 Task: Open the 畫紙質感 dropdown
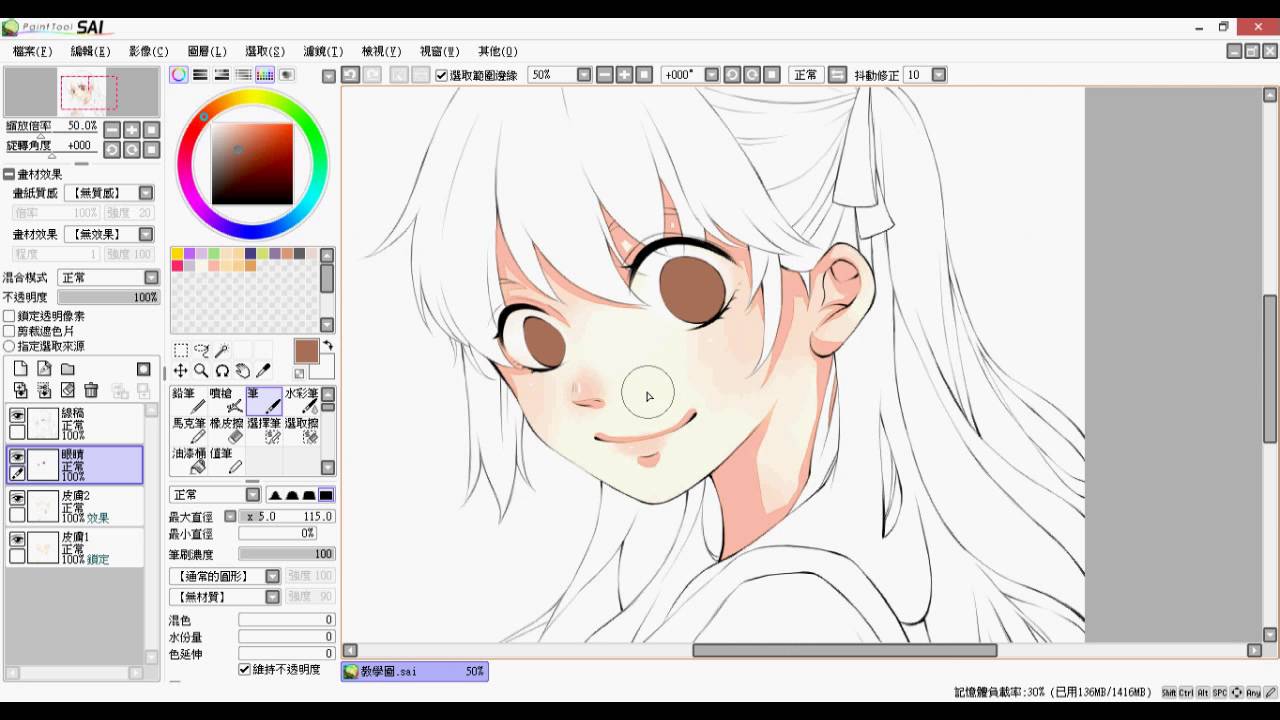(x=109, y=193)
